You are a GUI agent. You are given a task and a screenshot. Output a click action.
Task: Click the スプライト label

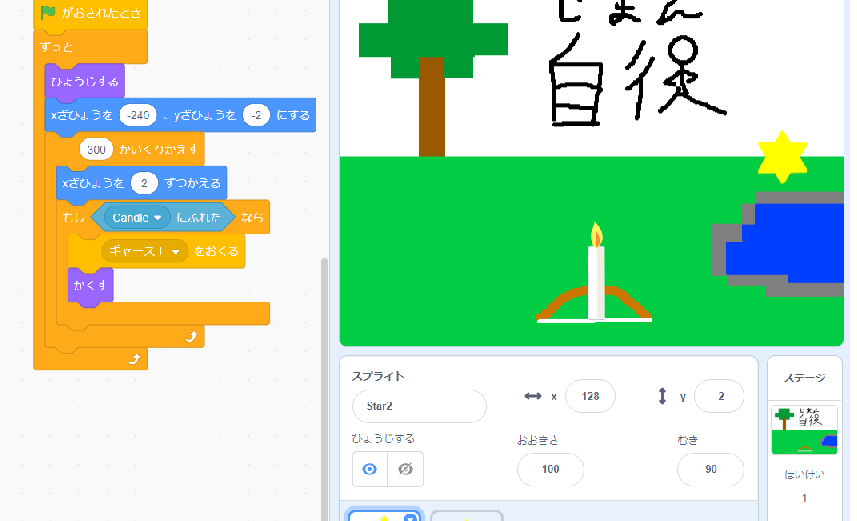coord(378,376)
